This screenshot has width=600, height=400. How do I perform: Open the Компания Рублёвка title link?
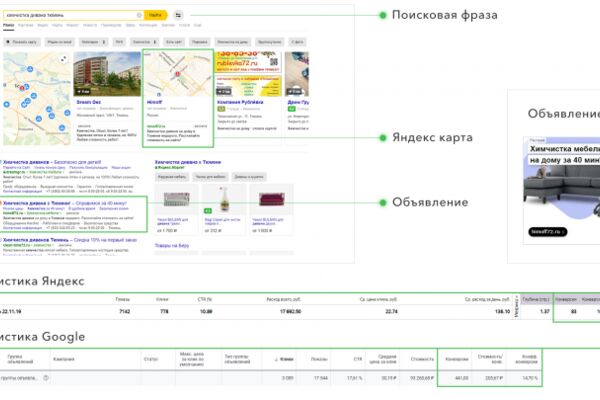[240, 102]
